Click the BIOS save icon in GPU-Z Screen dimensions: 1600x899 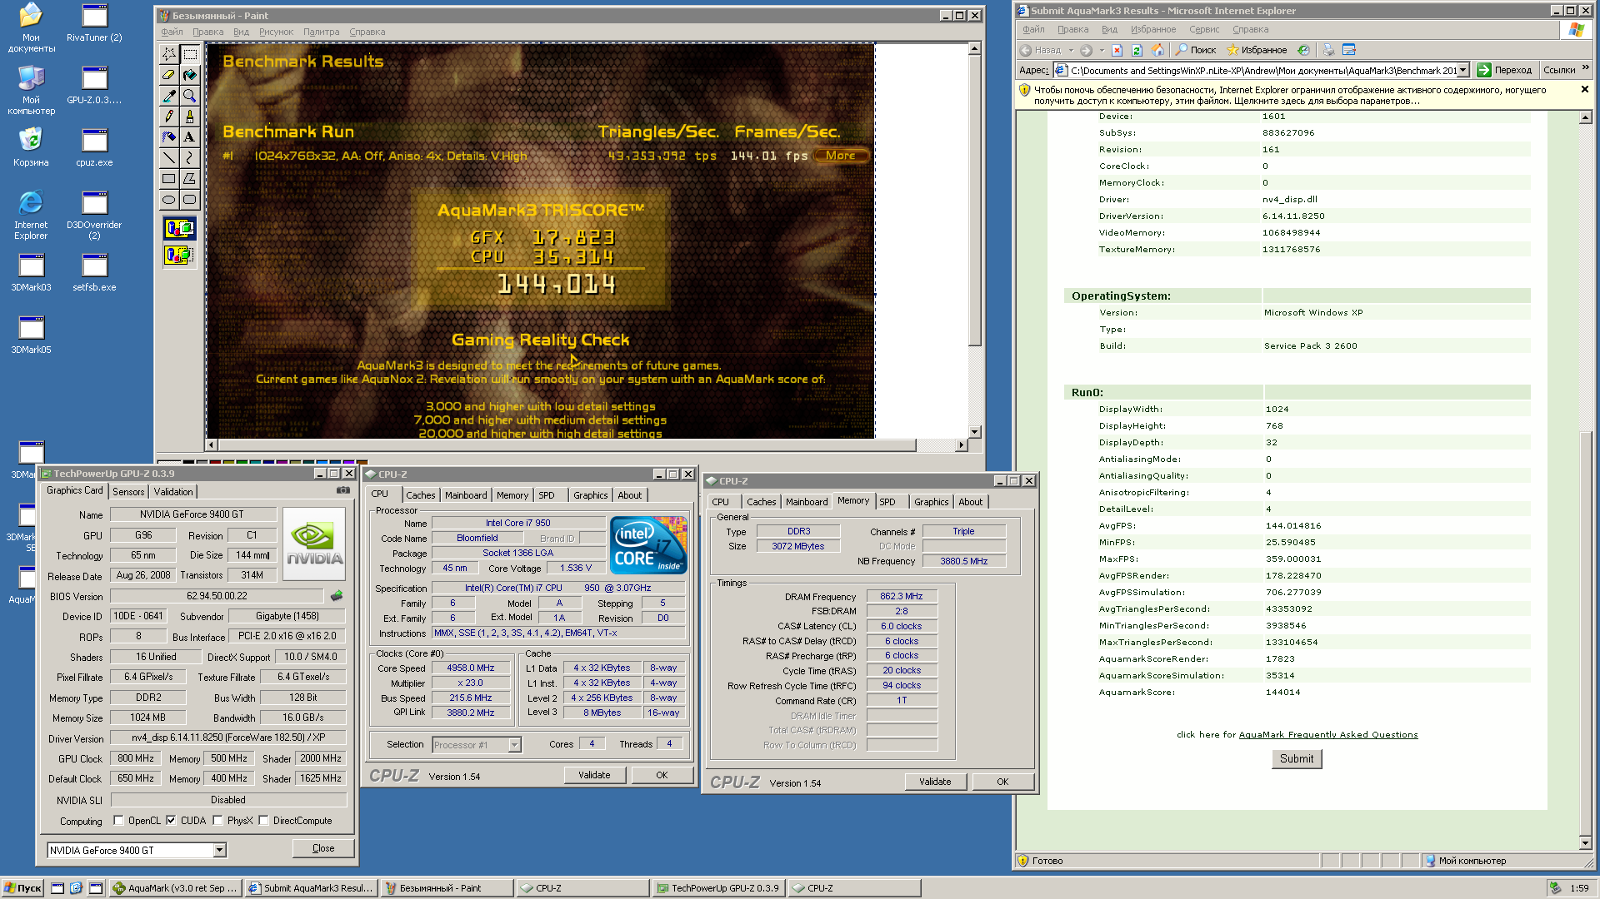(337, 596)
